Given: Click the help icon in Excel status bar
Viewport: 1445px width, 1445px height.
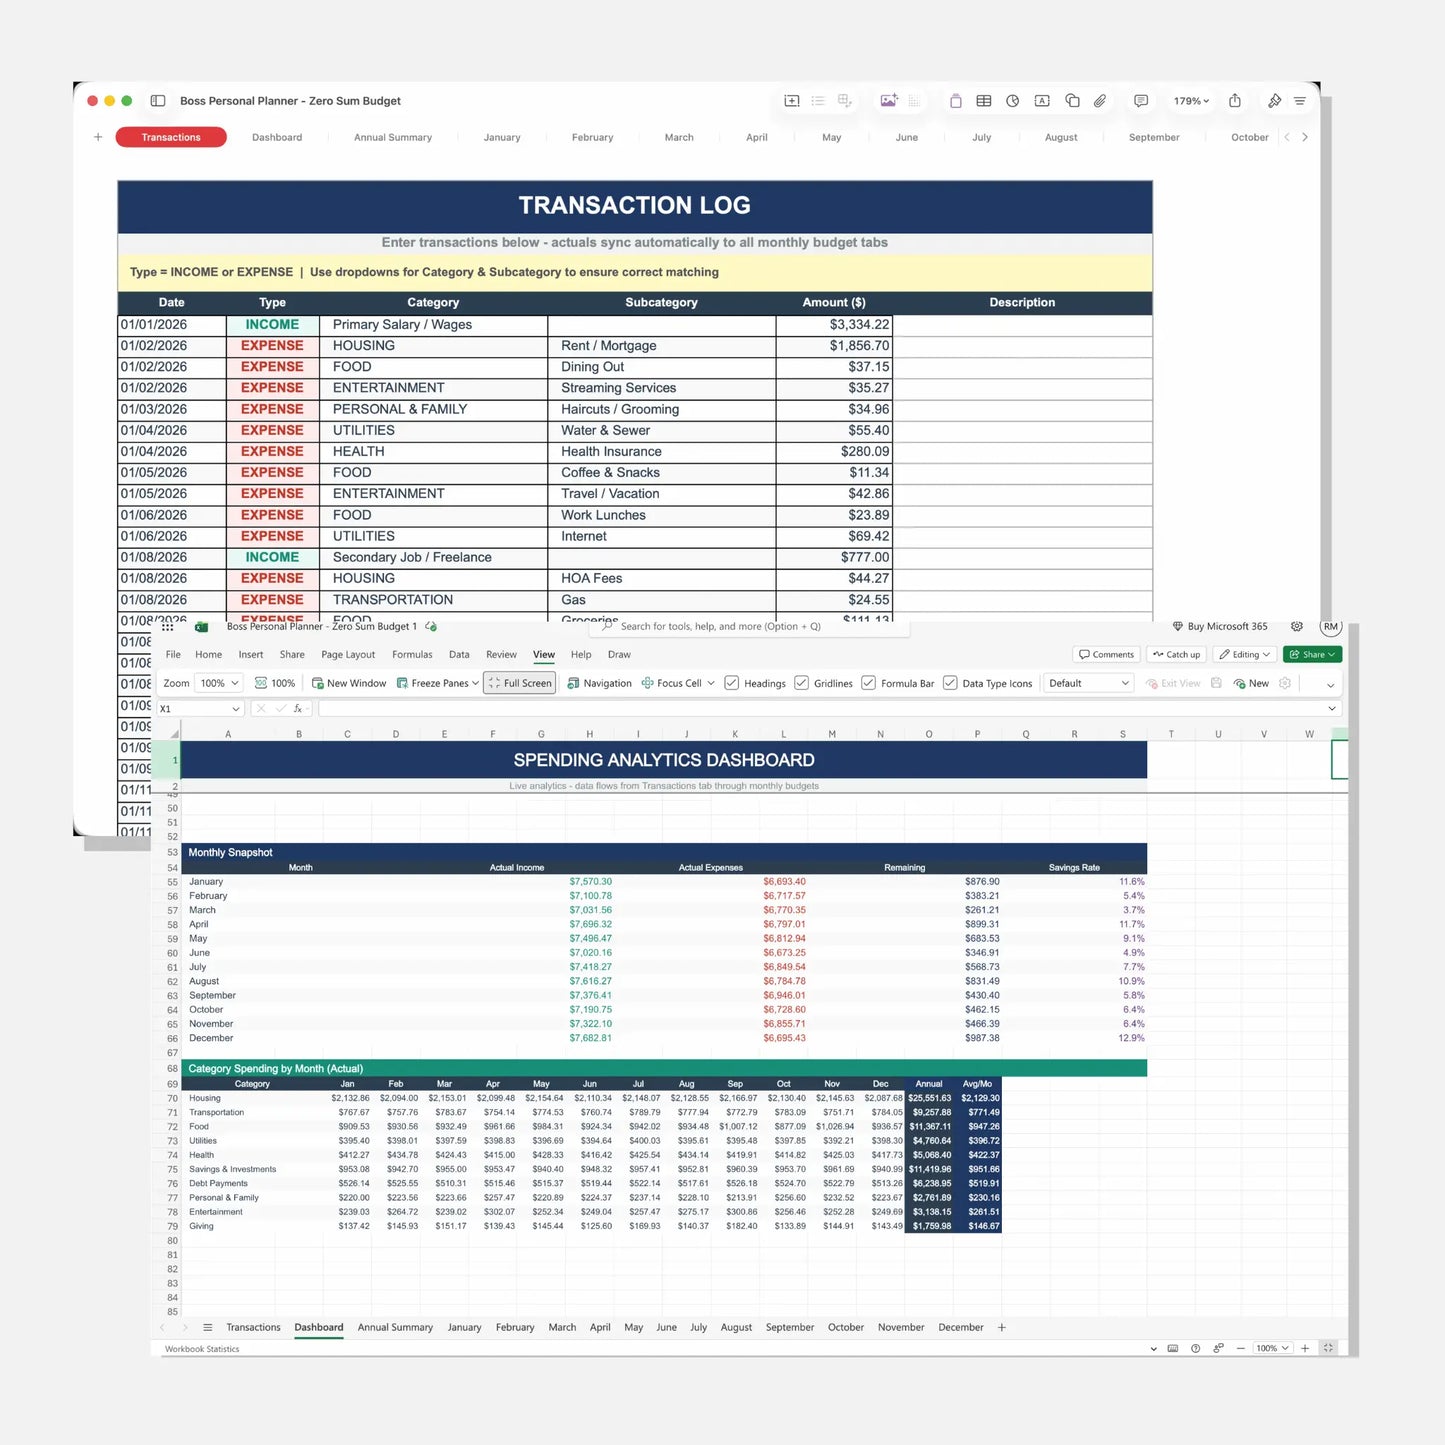Looking at the screenshot, I should coord(1196,1349).
